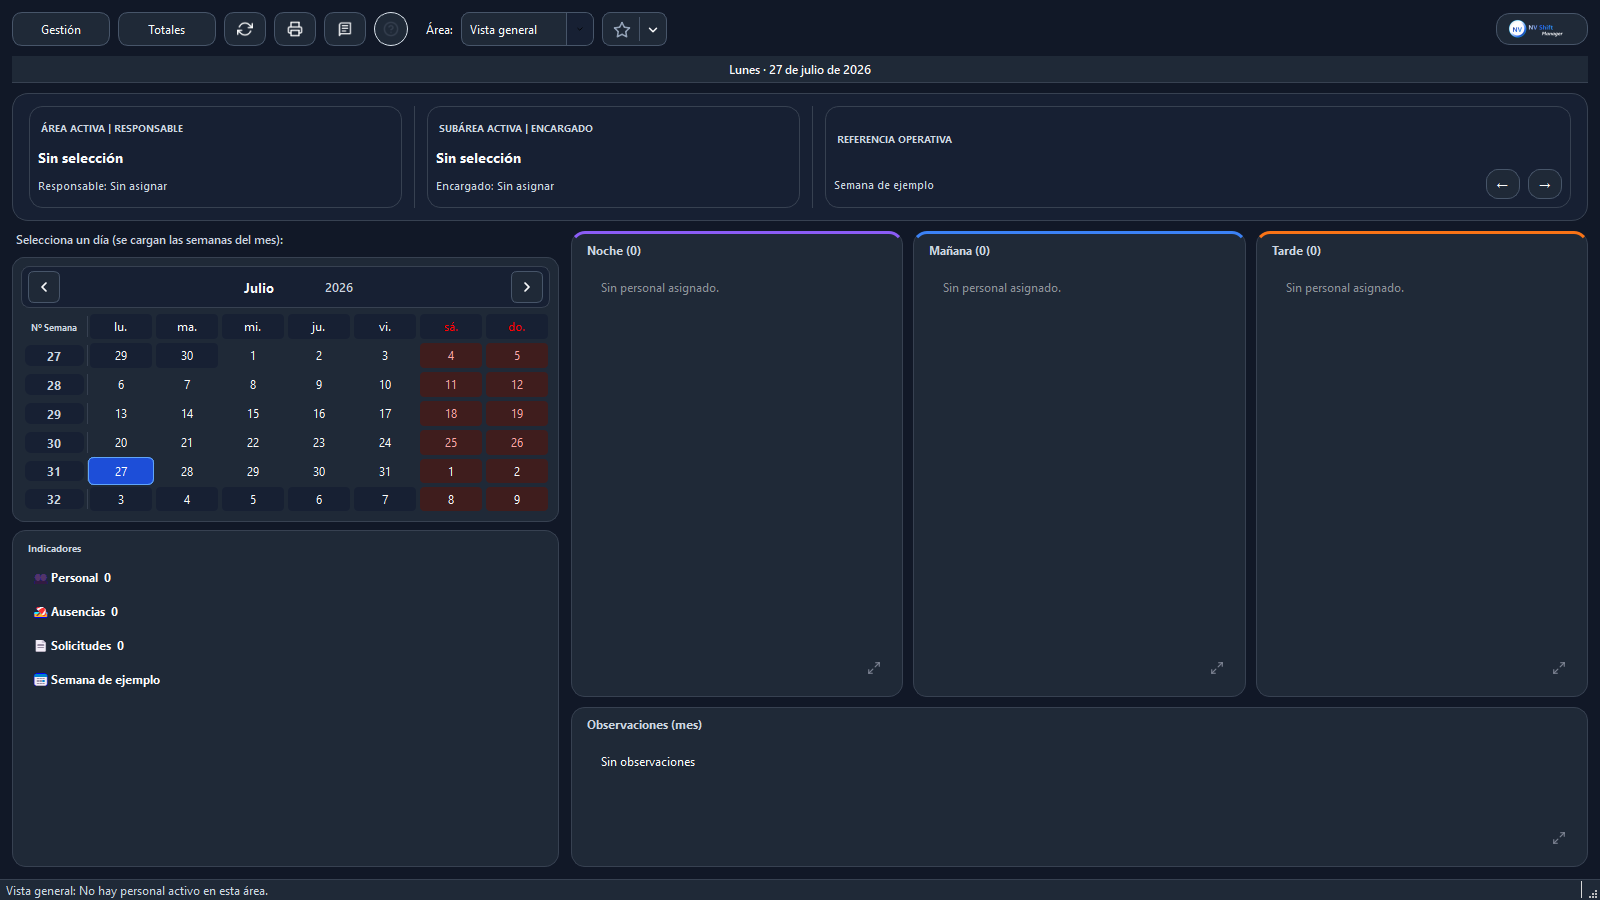Click the NV Shift Manager logo button
This screenshot has width=1600, height=900.
pos(1542,29)
